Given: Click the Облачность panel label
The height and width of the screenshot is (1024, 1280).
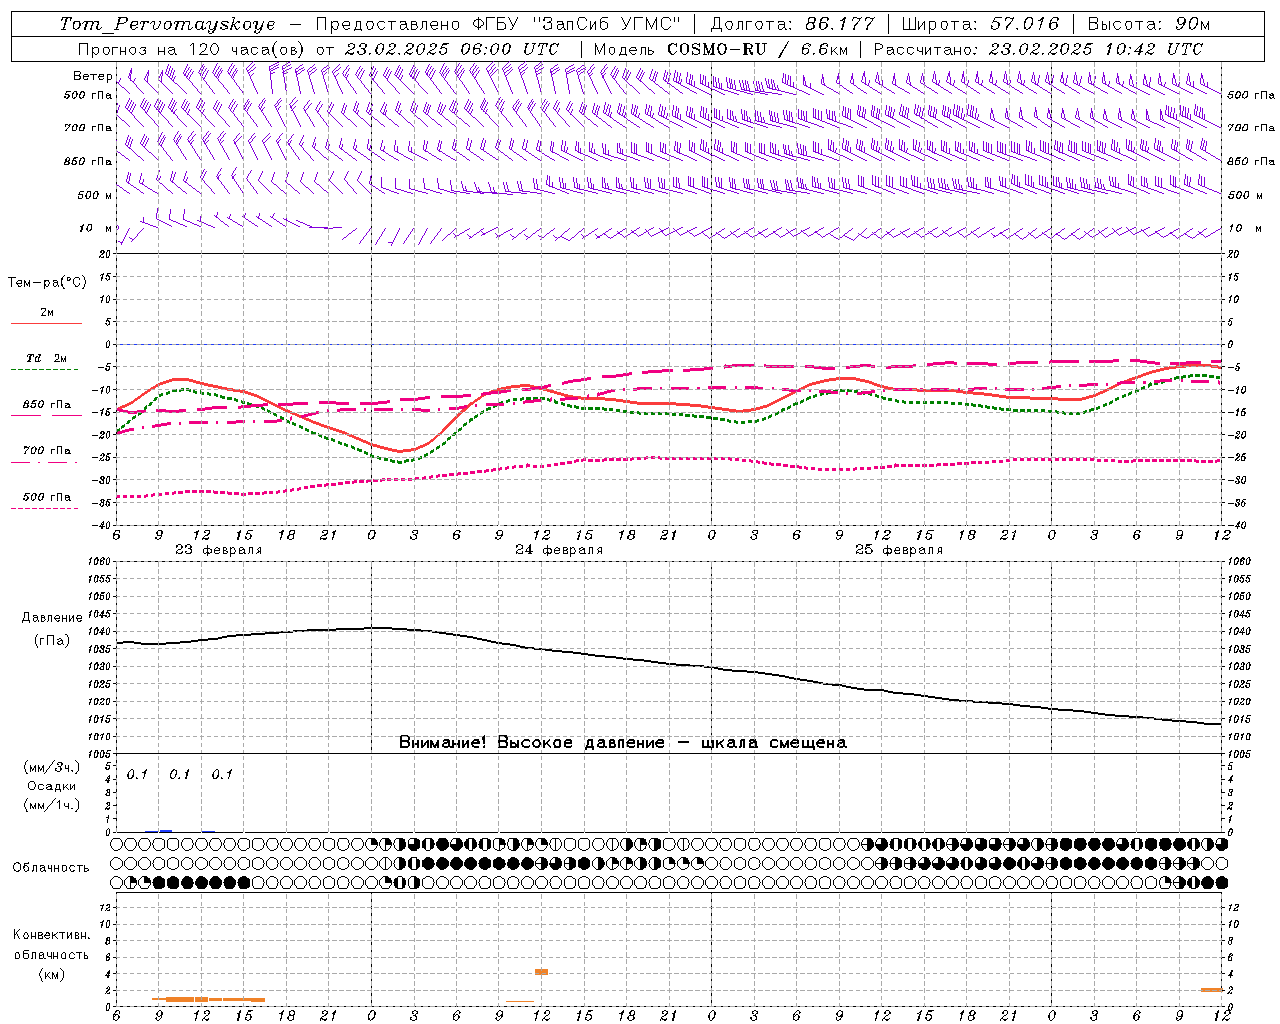Looking at the screenshot, I should (51, 868).
